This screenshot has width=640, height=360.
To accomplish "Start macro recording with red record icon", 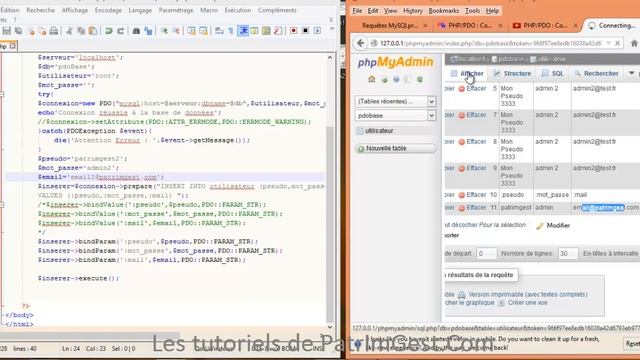I will pos(293,31).
